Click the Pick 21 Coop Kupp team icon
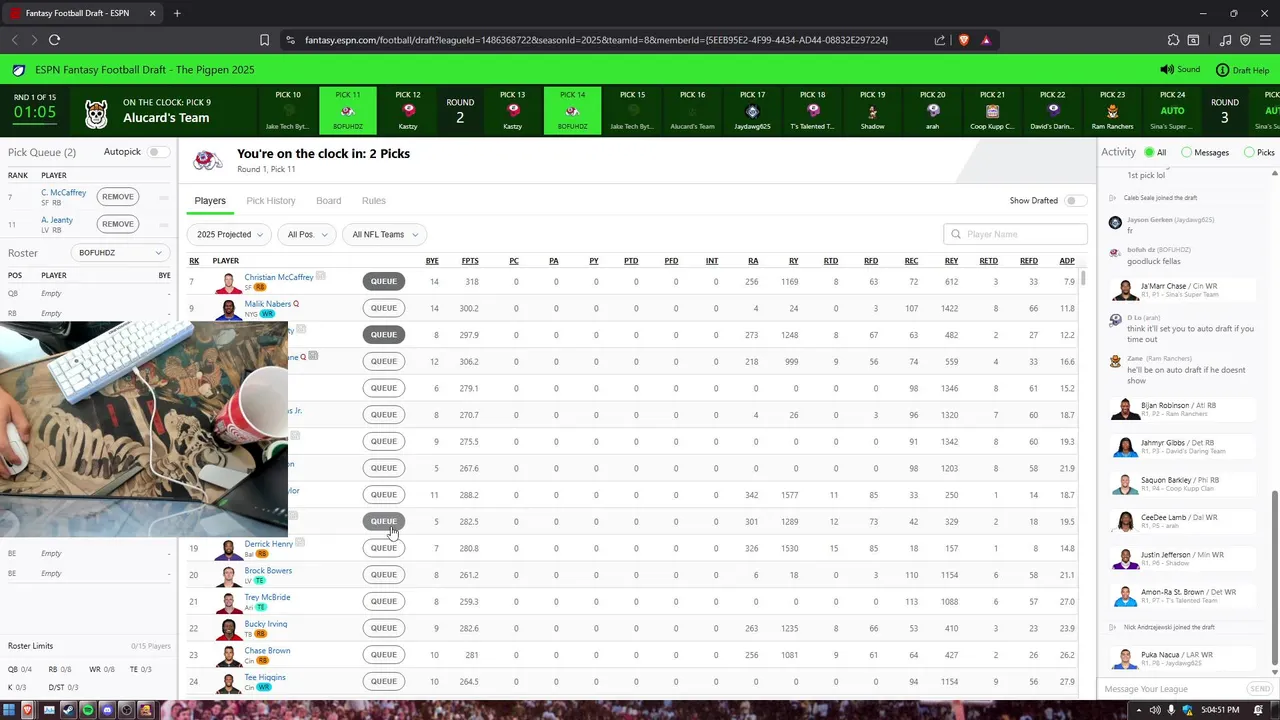 click(x=992, y=111)
